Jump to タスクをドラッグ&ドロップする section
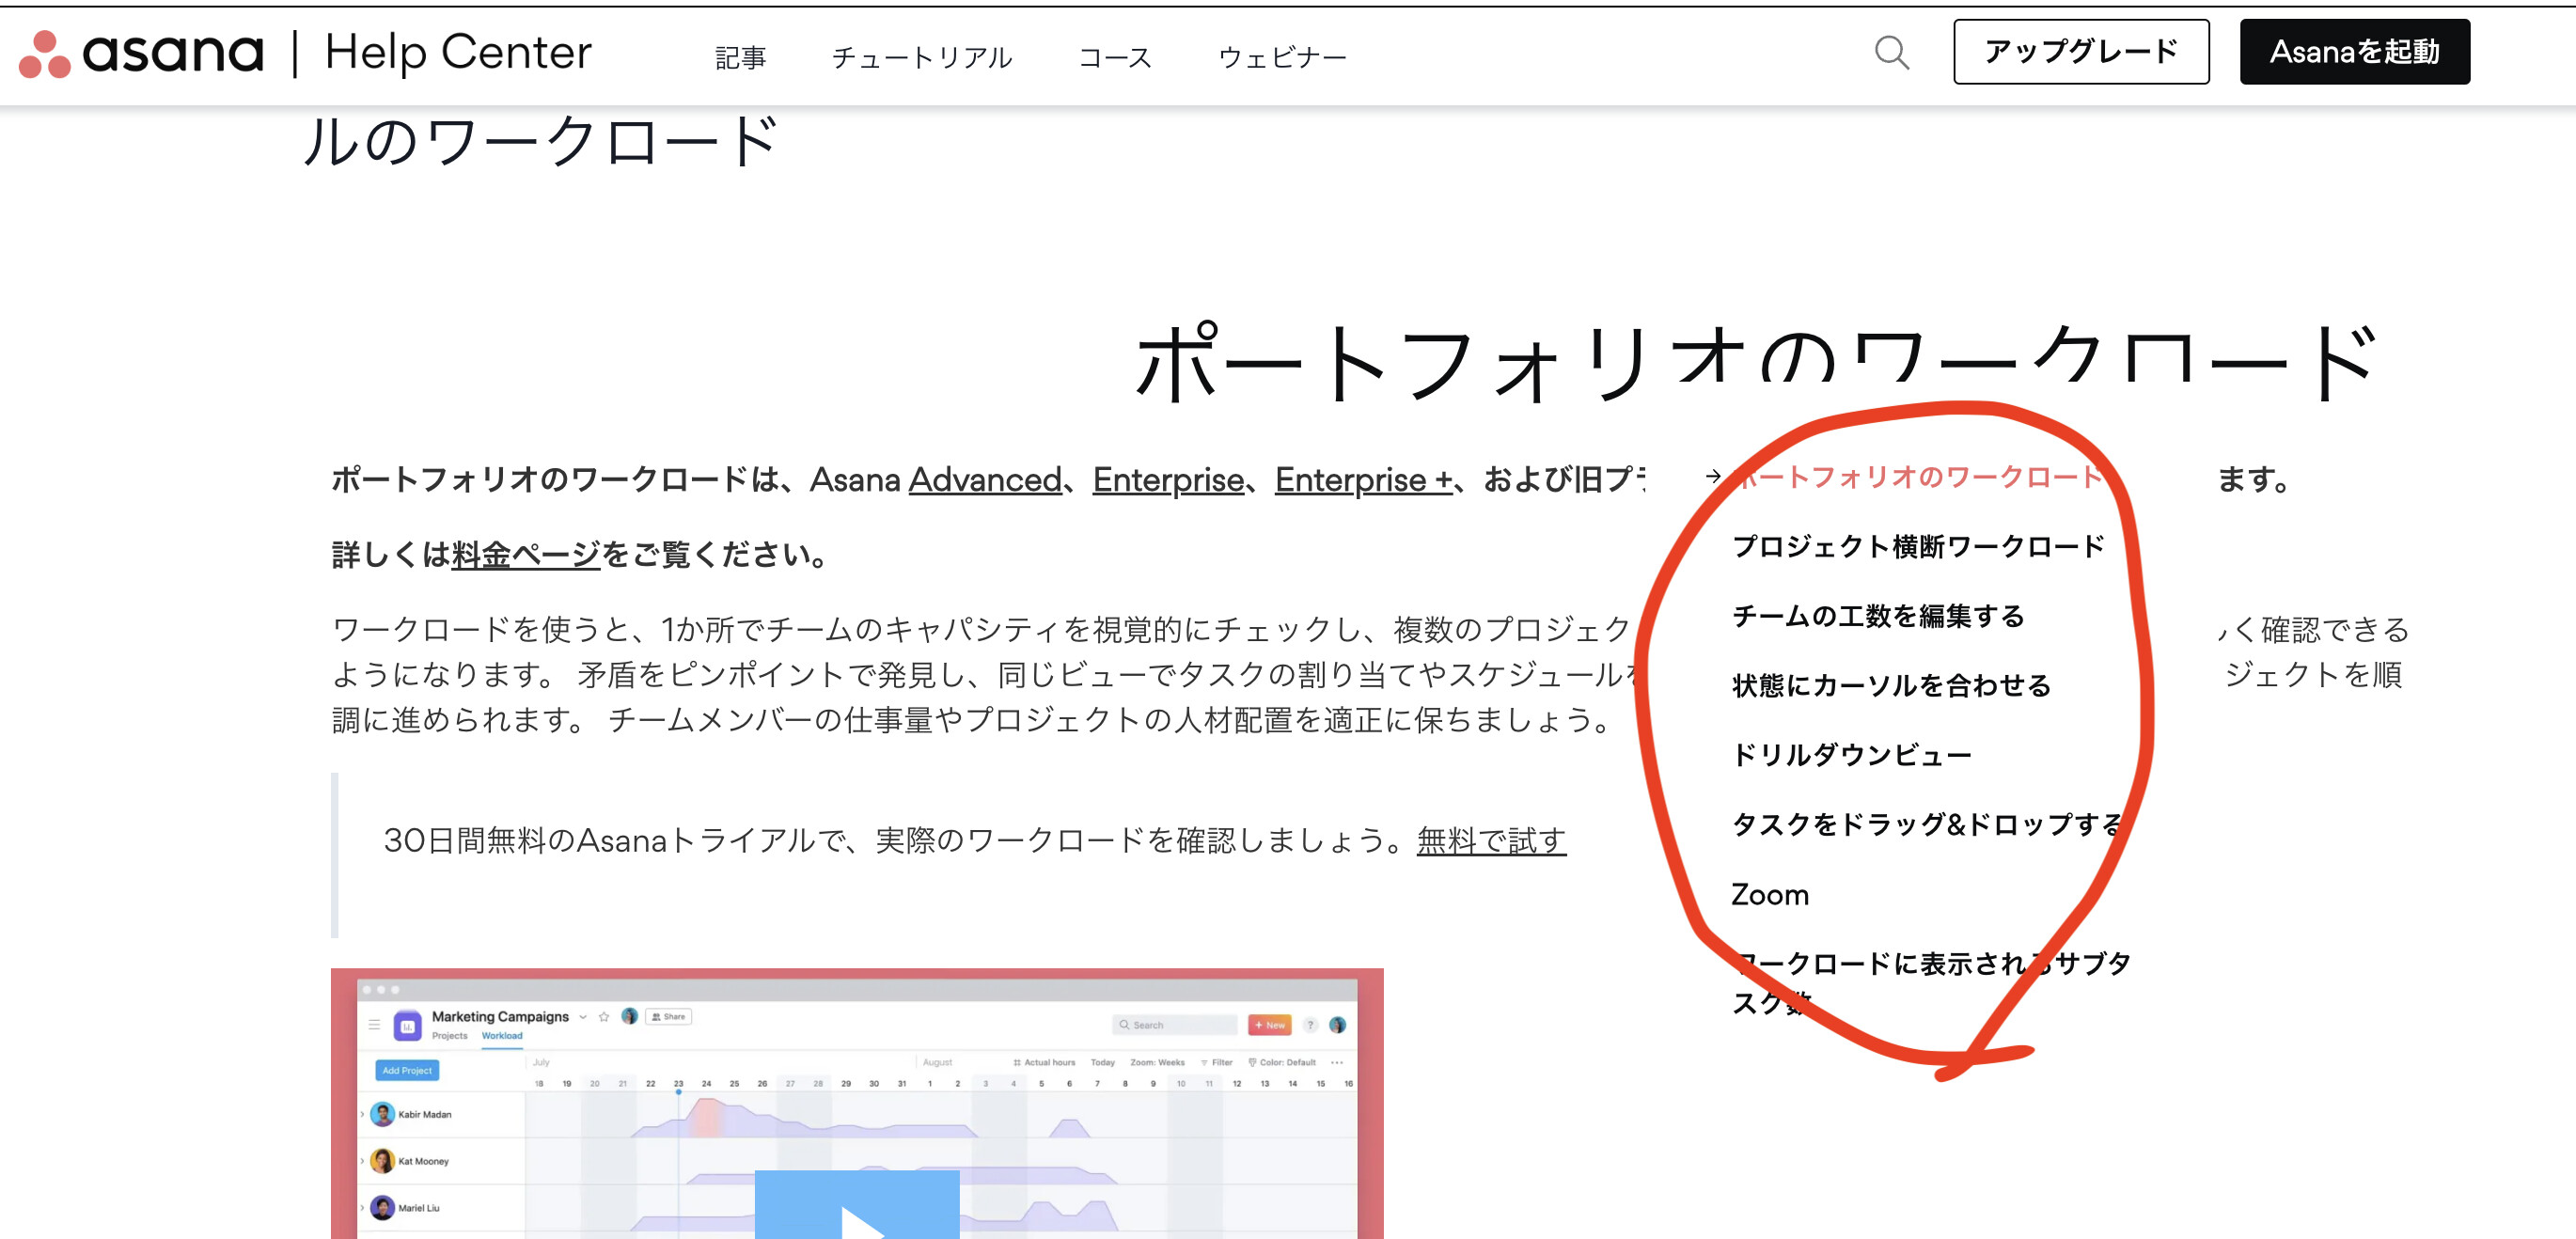The image size is (2576, 1239). pos(1928,824)
